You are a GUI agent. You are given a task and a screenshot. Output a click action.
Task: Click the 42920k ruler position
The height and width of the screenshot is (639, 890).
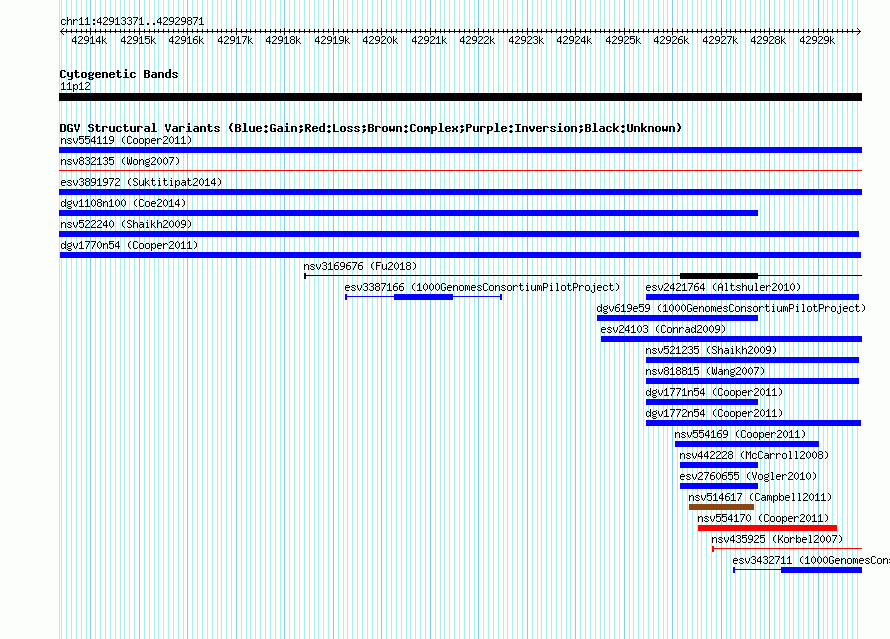pyautogui.click(x=380, y=40)
